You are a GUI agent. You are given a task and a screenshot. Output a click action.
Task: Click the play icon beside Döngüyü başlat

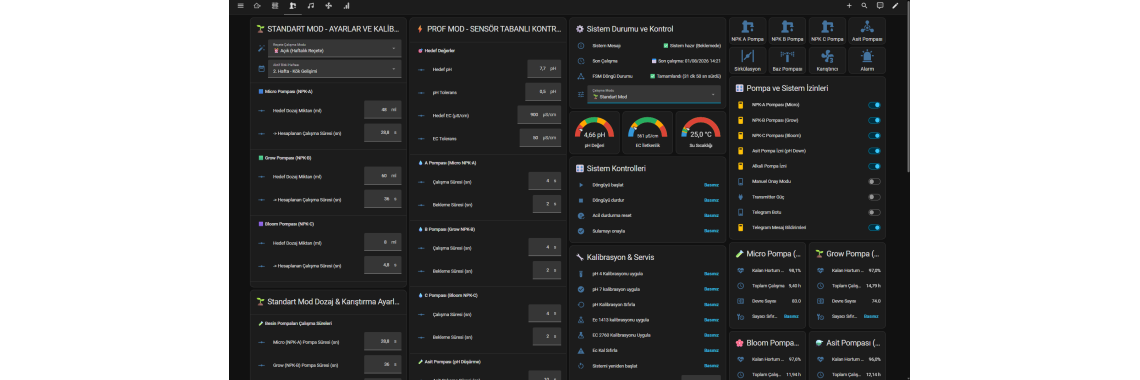[x=580, y=185]
